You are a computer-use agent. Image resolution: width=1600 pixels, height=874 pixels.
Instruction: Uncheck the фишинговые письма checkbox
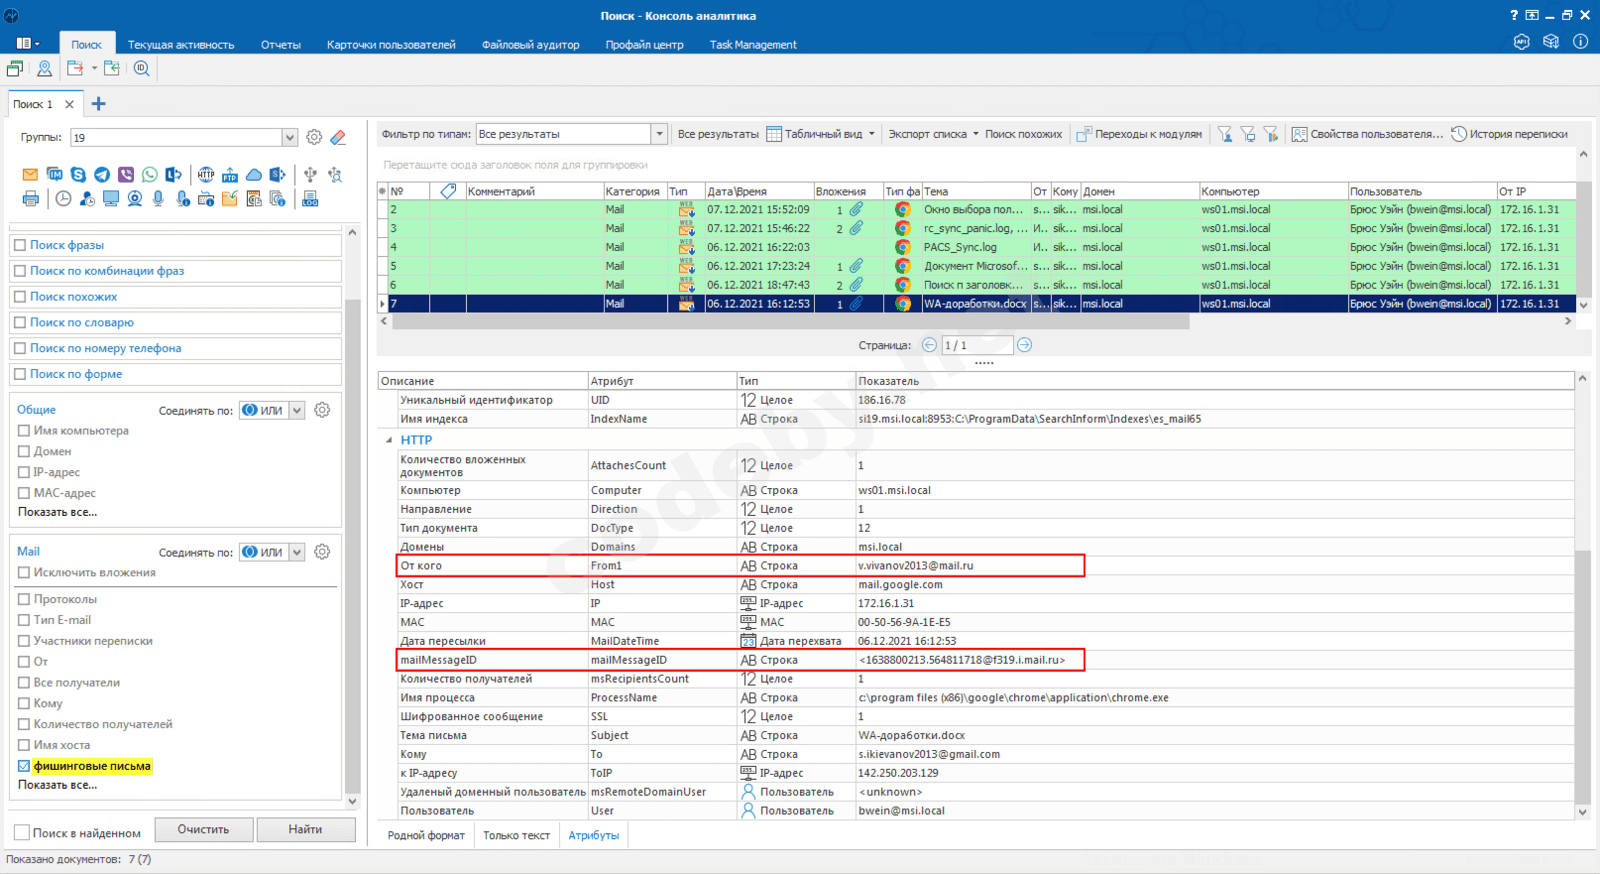(x=24, y=766)
